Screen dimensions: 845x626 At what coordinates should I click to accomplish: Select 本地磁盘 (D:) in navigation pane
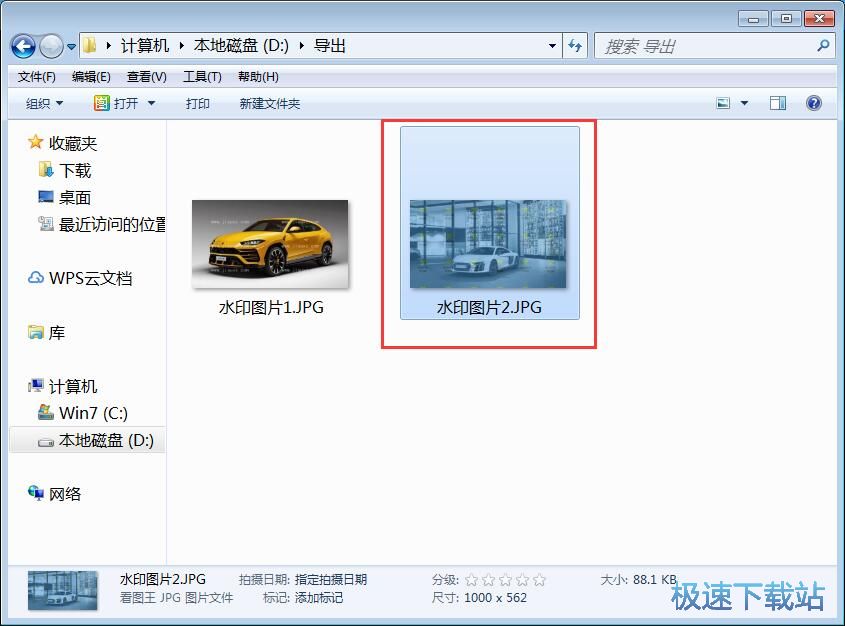click(106, 441)
